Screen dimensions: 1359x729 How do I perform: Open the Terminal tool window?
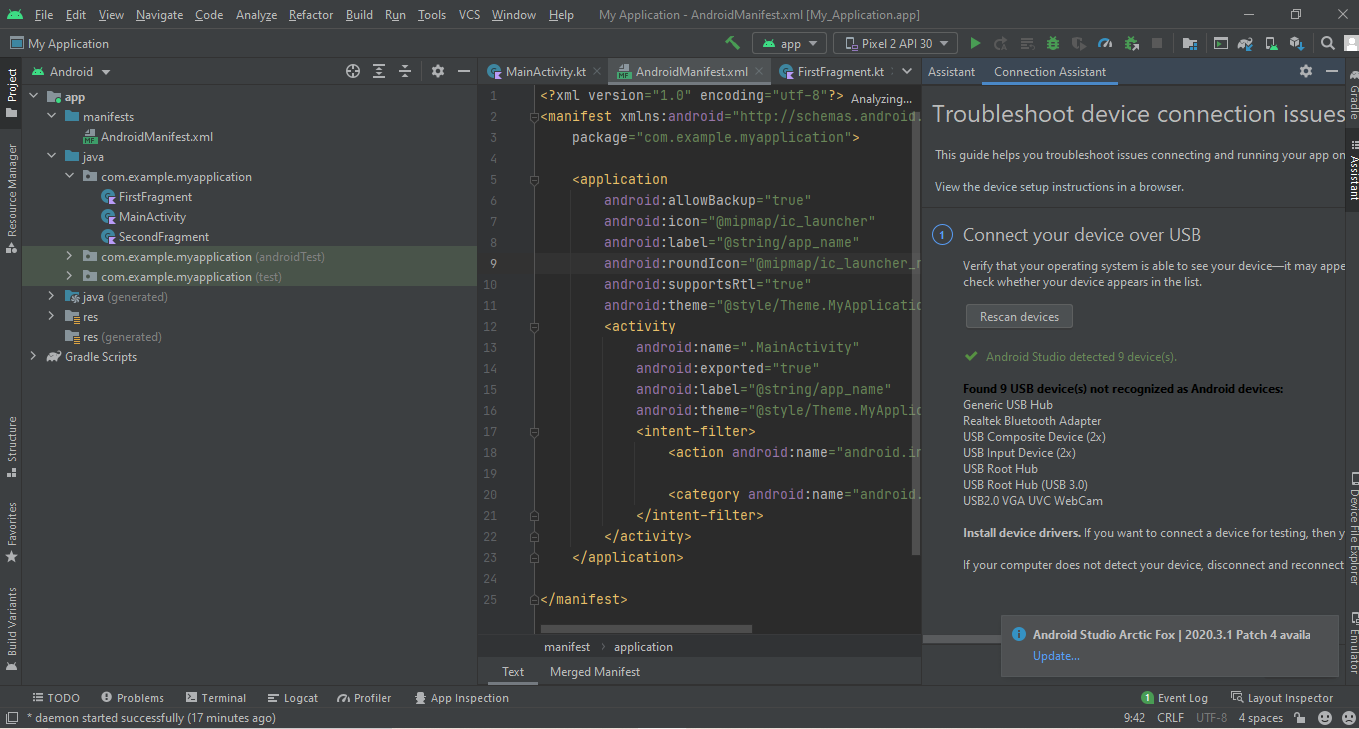[215, 698]
